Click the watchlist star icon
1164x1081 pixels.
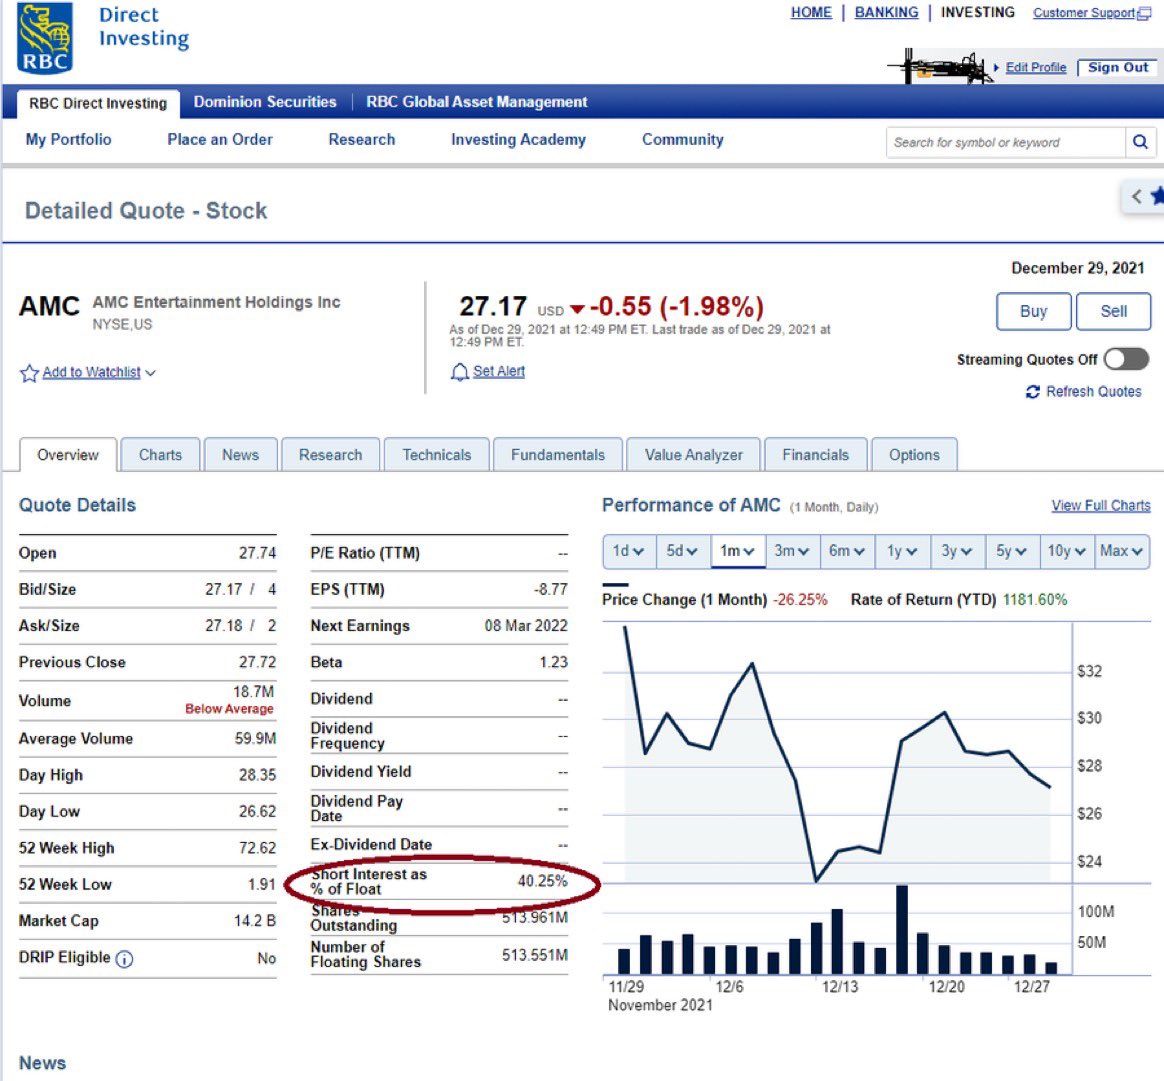click(29, 373)
